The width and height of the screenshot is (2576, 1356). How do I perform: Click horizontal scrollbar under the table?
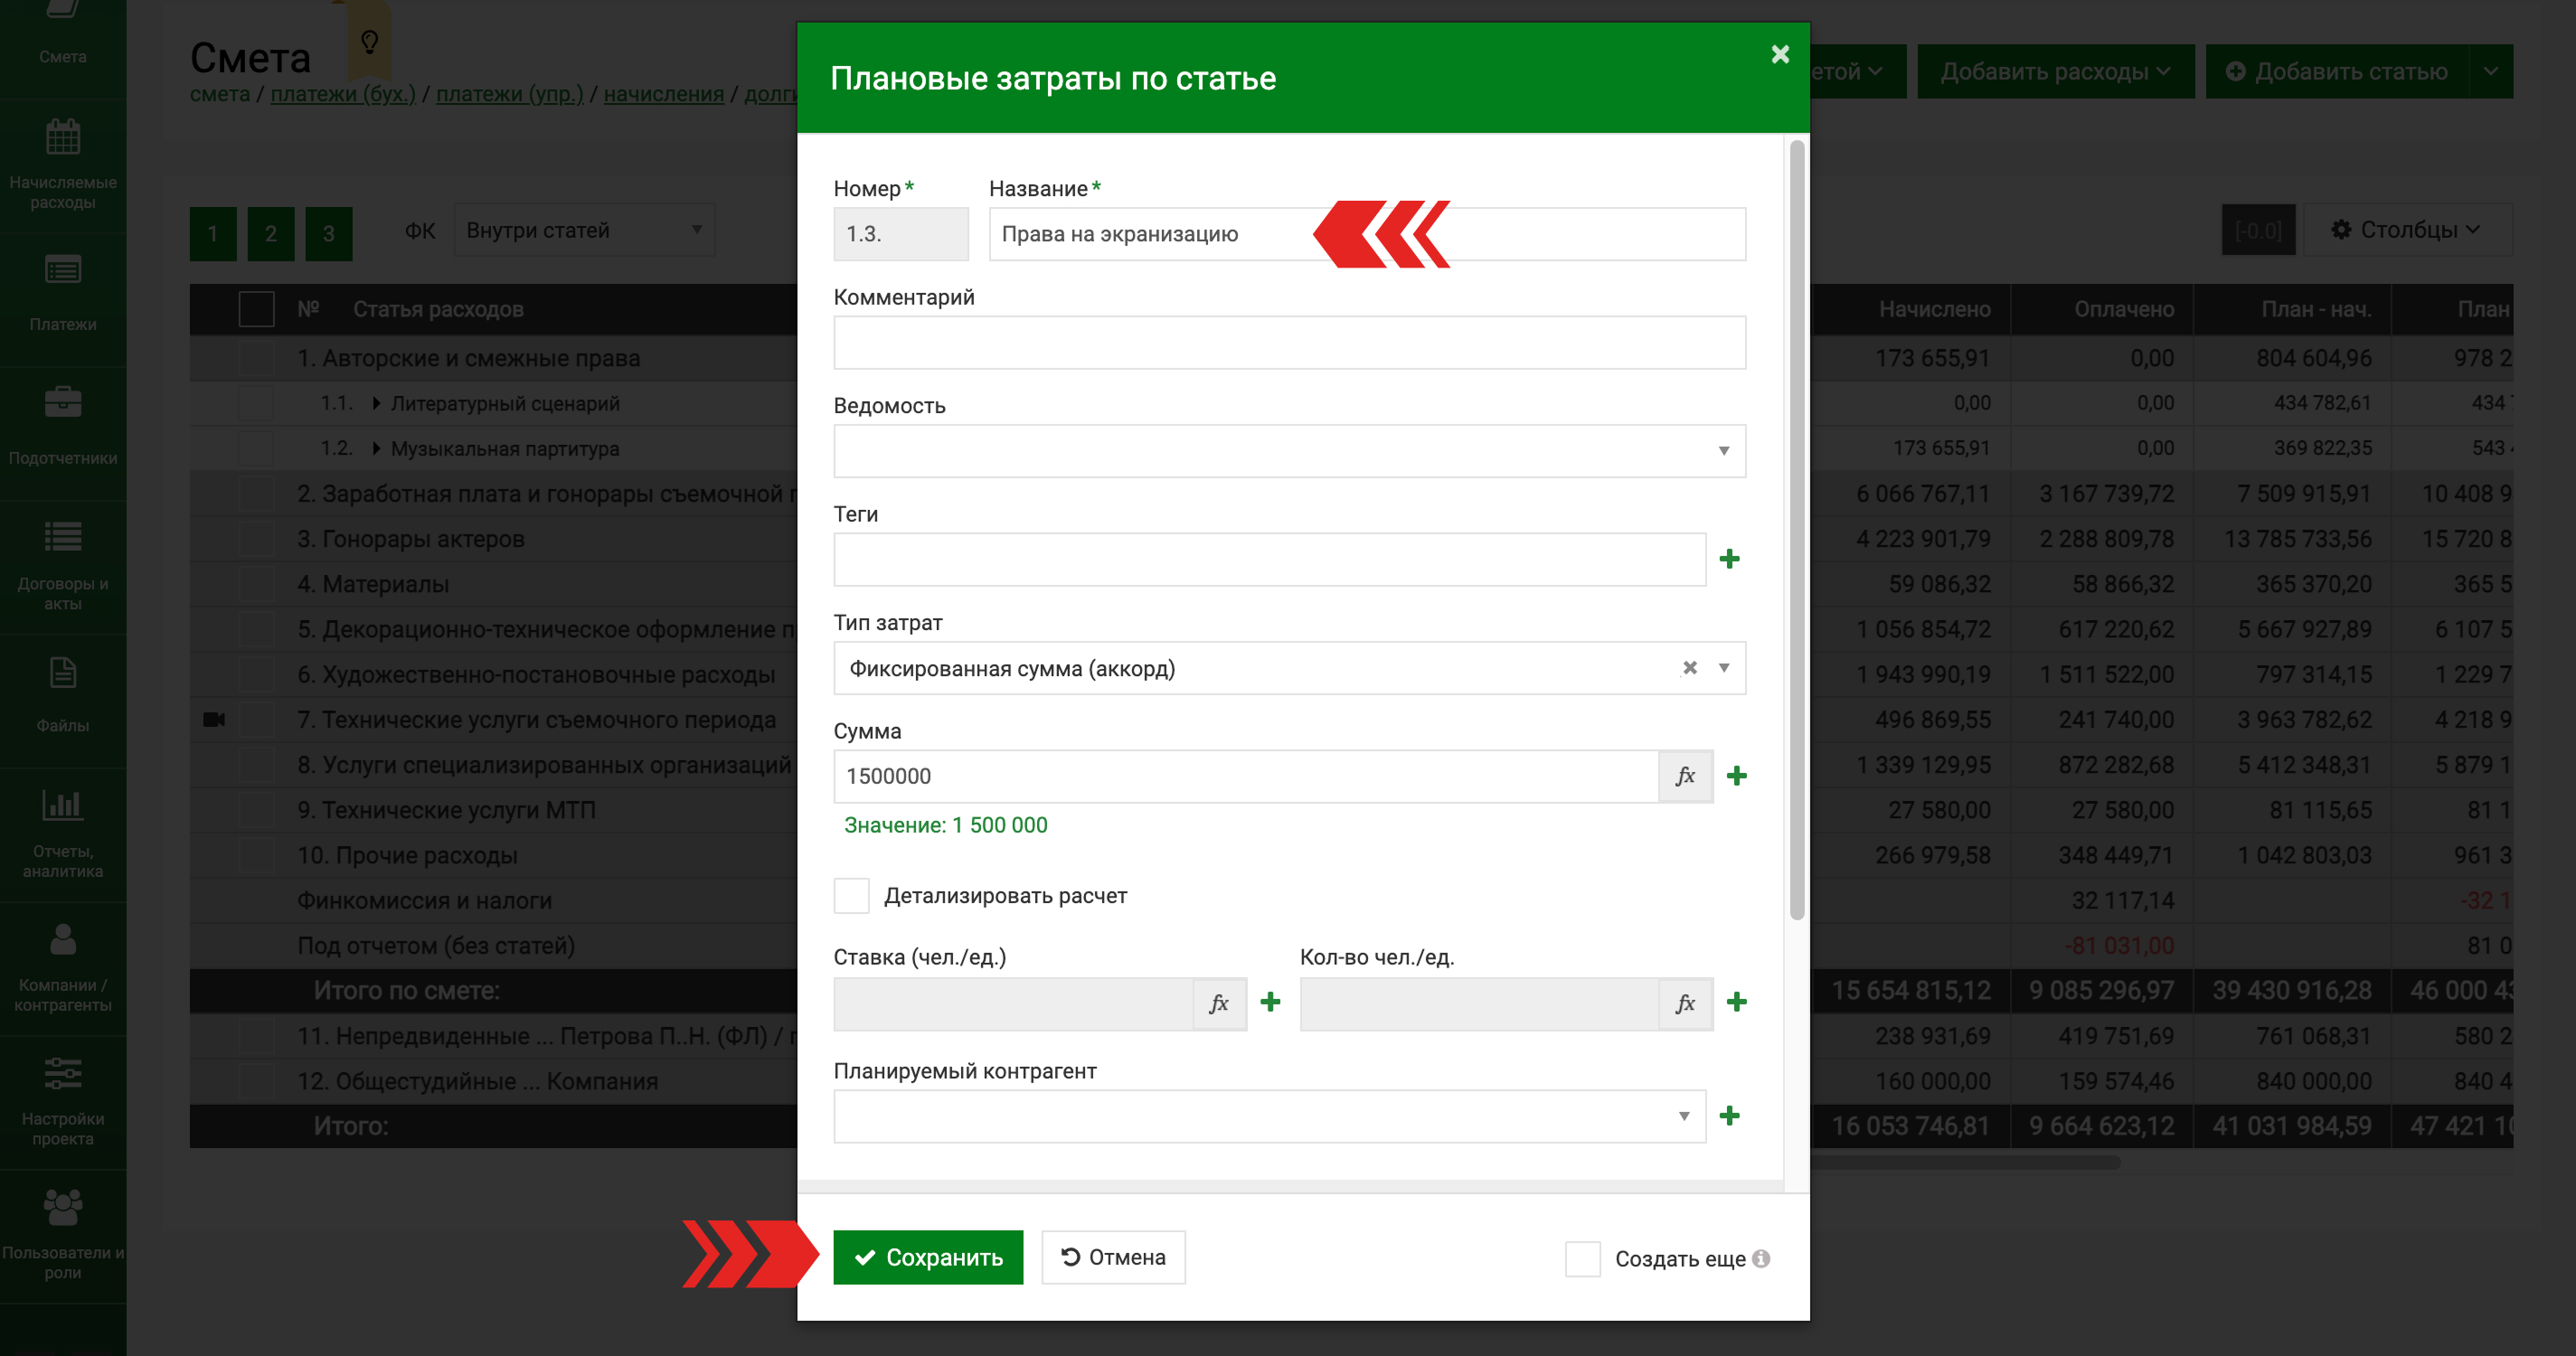coord(1965,1162)
